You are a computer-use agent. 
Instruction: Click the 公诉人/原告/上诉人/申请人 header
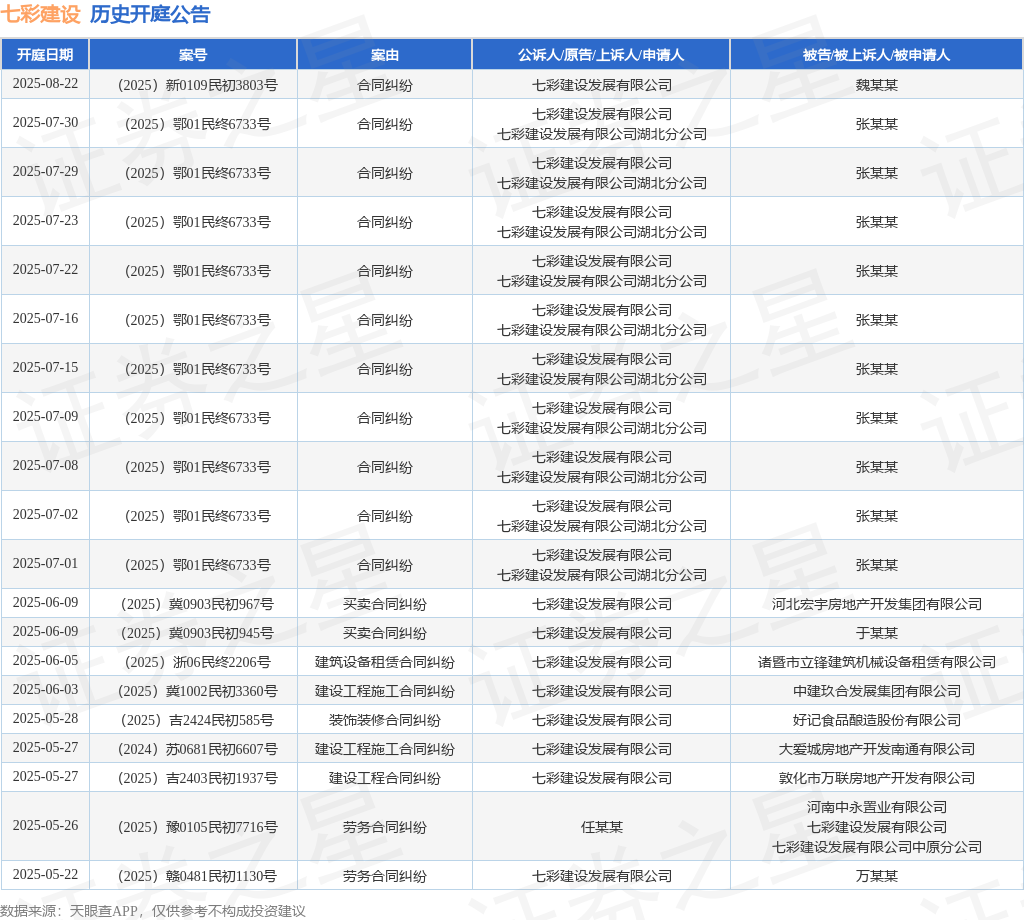601,55
